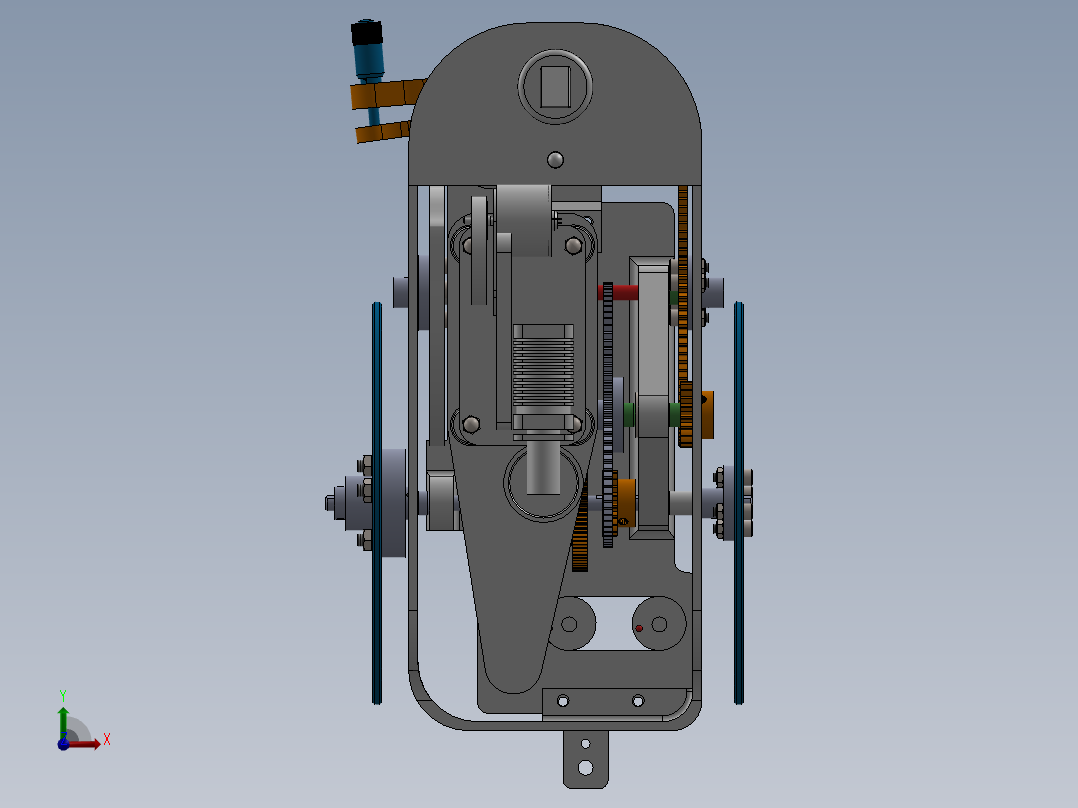1078x808 pixels.
Task: Click the red X axis arrow of the view triad
Action: point(85,744)
